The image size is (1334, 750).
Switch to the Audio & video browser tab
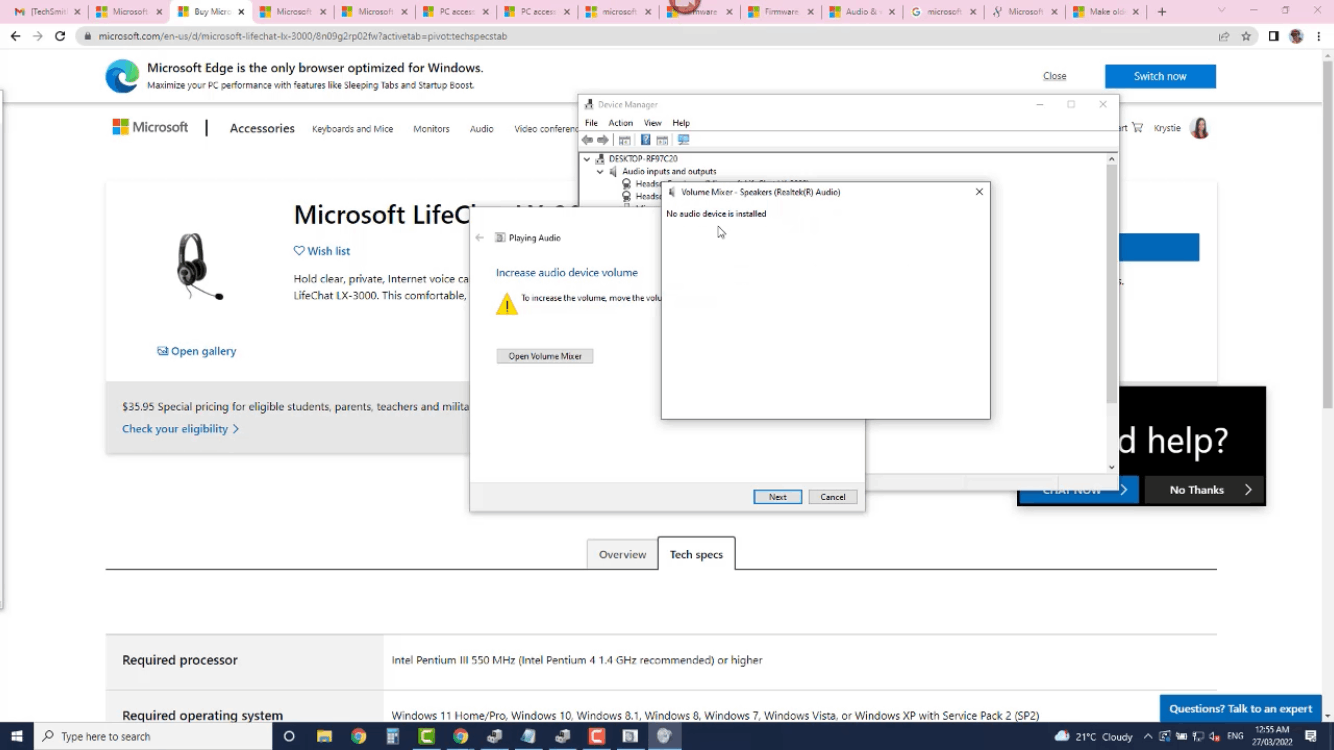[x=861, y=12]
